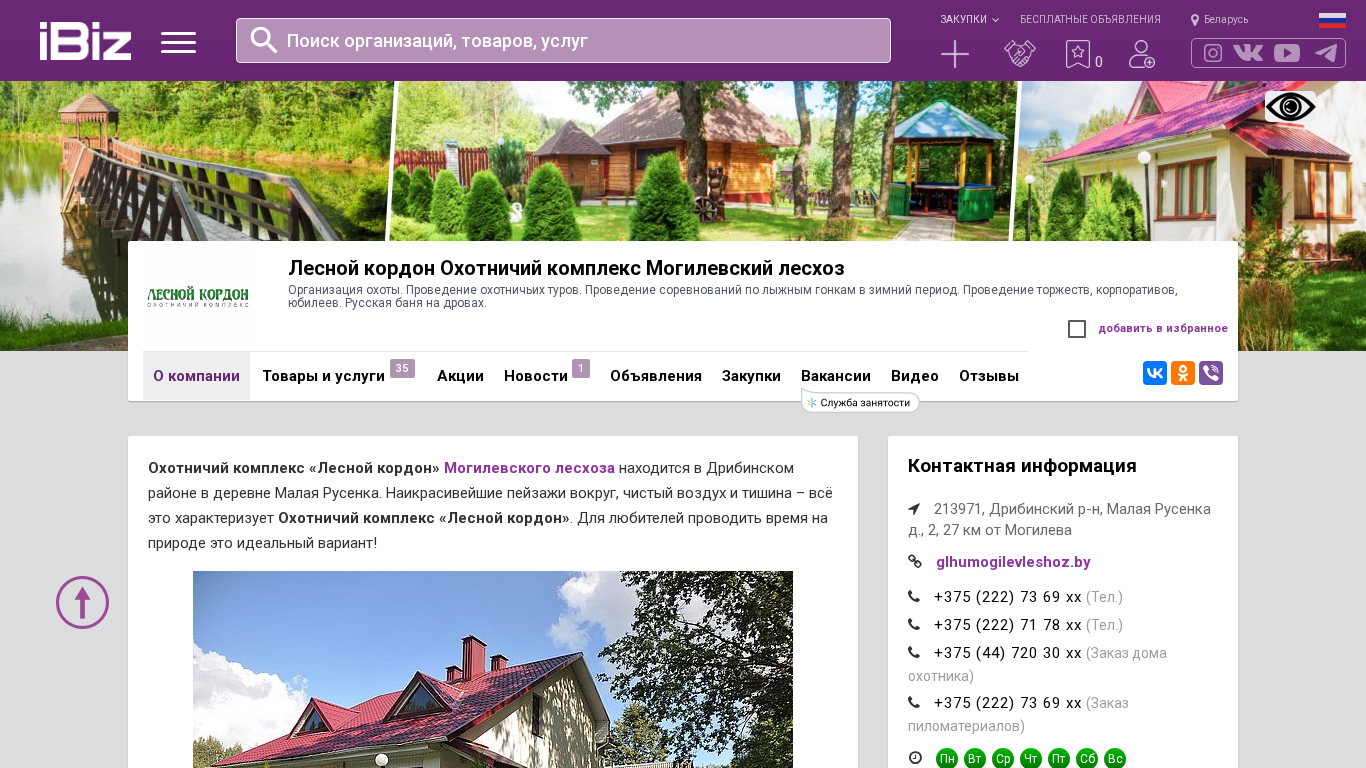This screenshot has height=768, width=1366.
Task: Change region from Беларусь
Action: click(1219, 20)
